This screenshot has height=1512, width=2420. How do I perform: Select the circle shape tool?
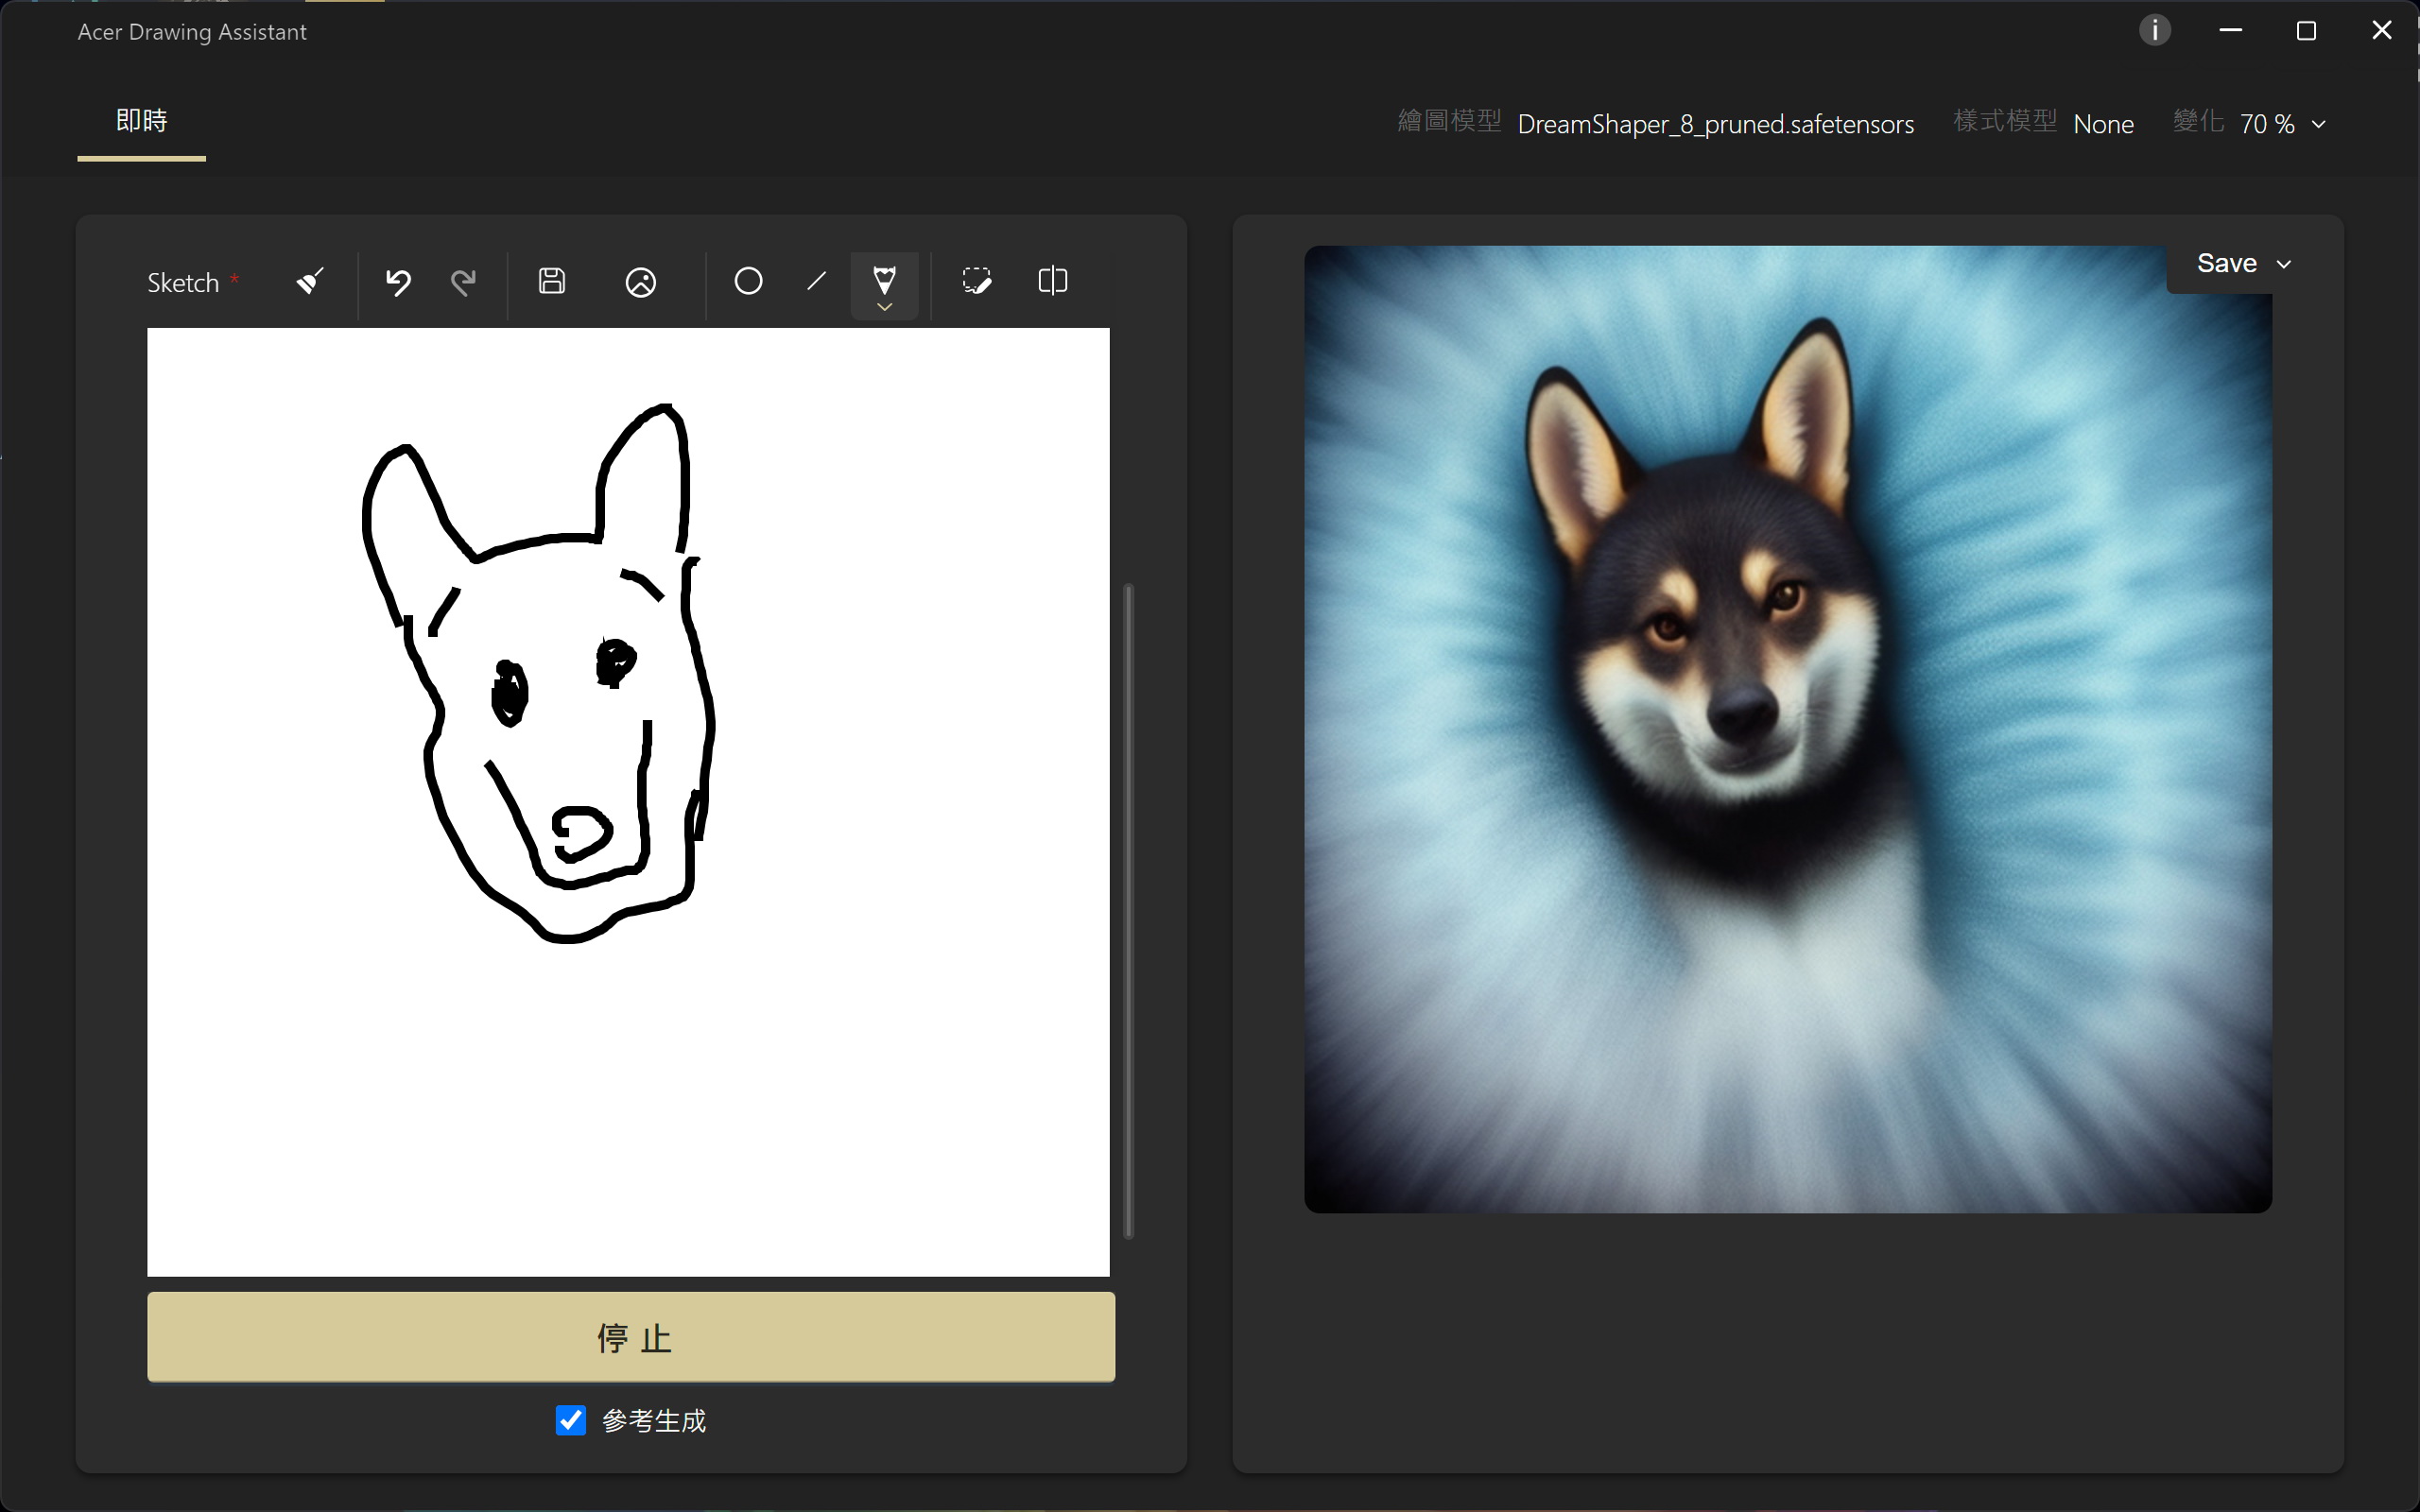click(748, 282)
